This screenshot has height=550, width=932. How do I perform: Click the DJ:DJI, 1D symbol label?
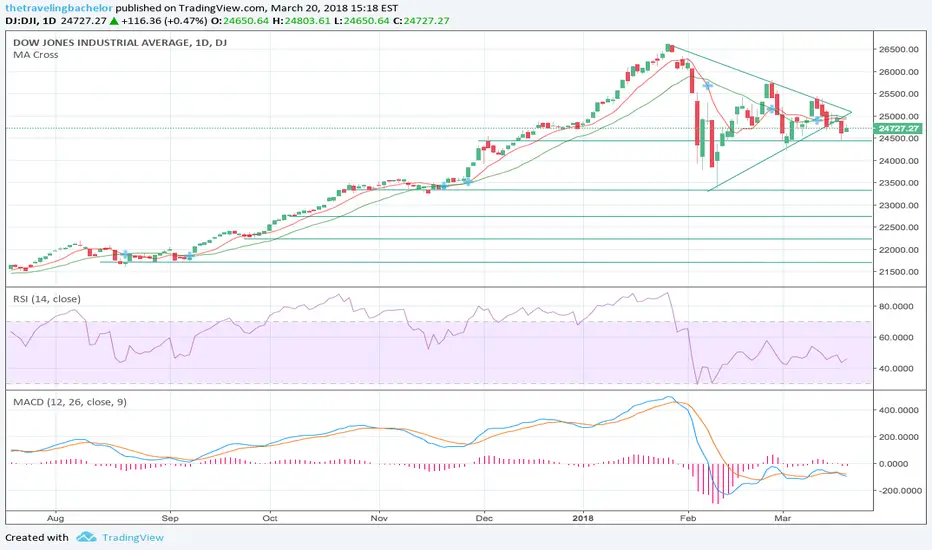pyautogui.click(x=30, y=21)
